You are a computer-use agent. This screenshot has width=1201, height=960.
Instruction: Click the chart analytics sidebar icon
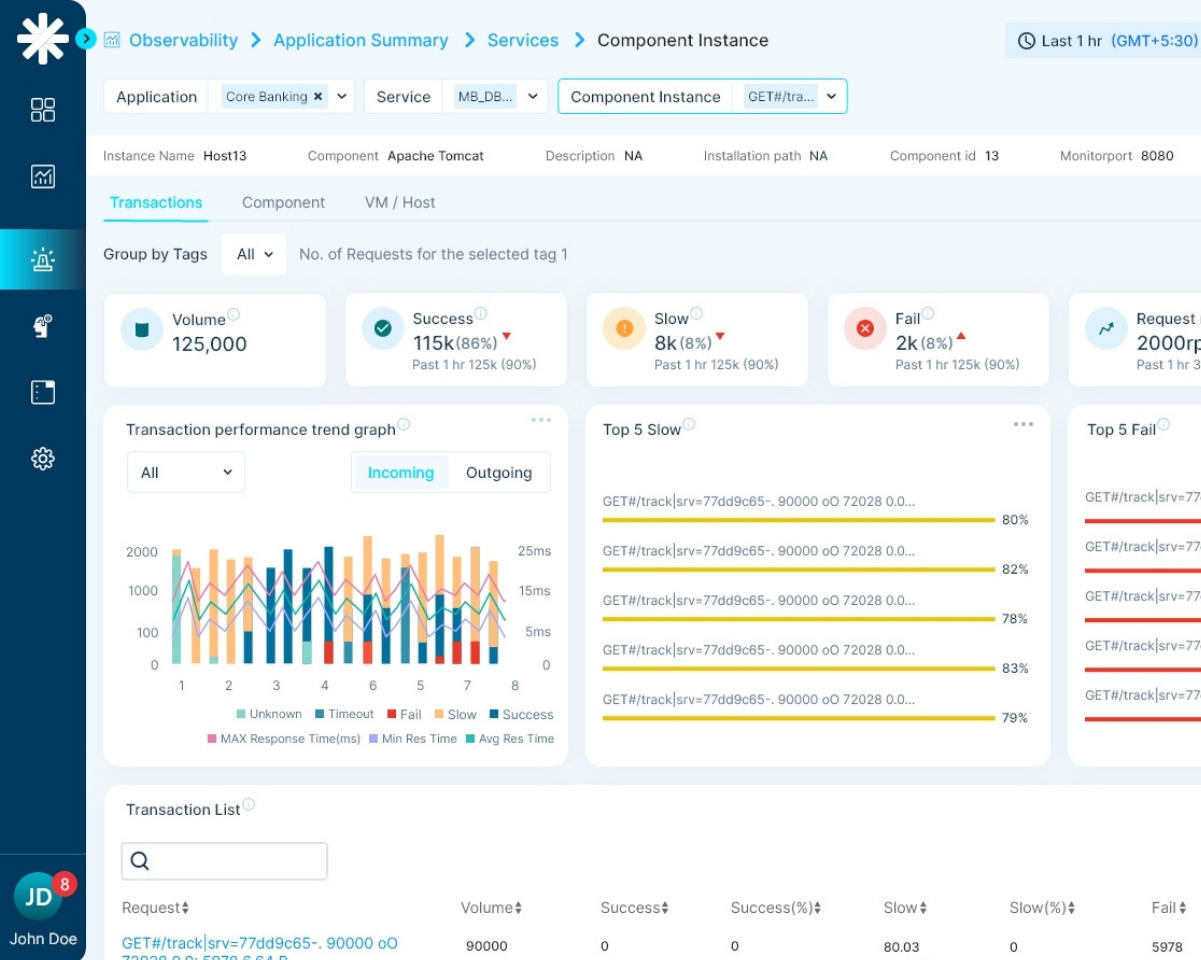tap(43, 177)
